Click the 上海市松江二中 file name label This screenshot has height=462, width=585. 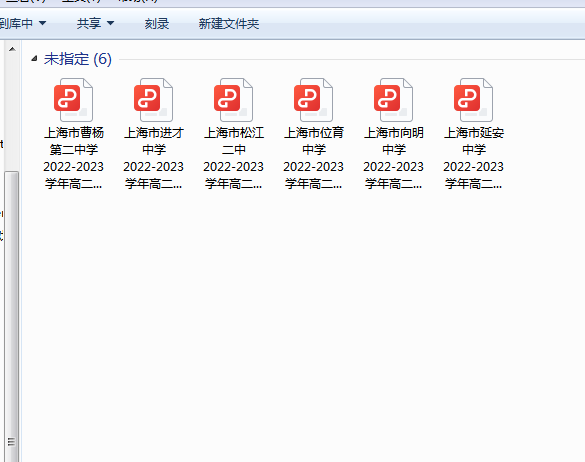pyautogui.click(x=234, y=158)
